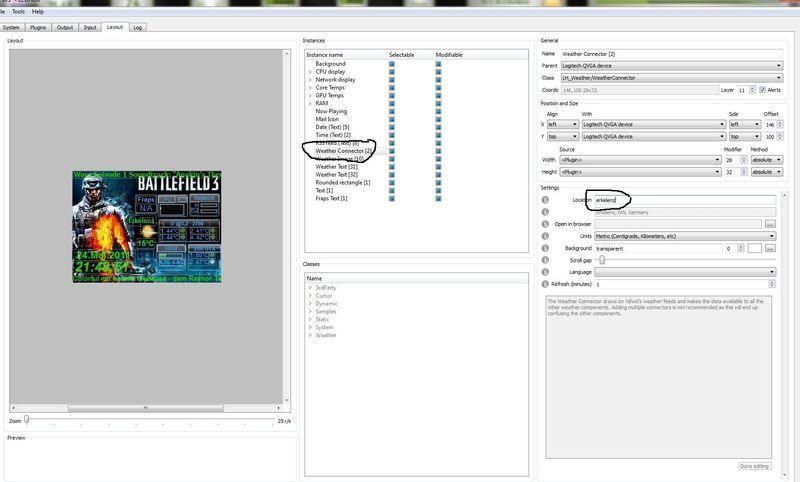The width and height of the screenshot is (800, 482).
Task: Toggle Modifiable for Weather Text [31]
Action: coord(438,167)
